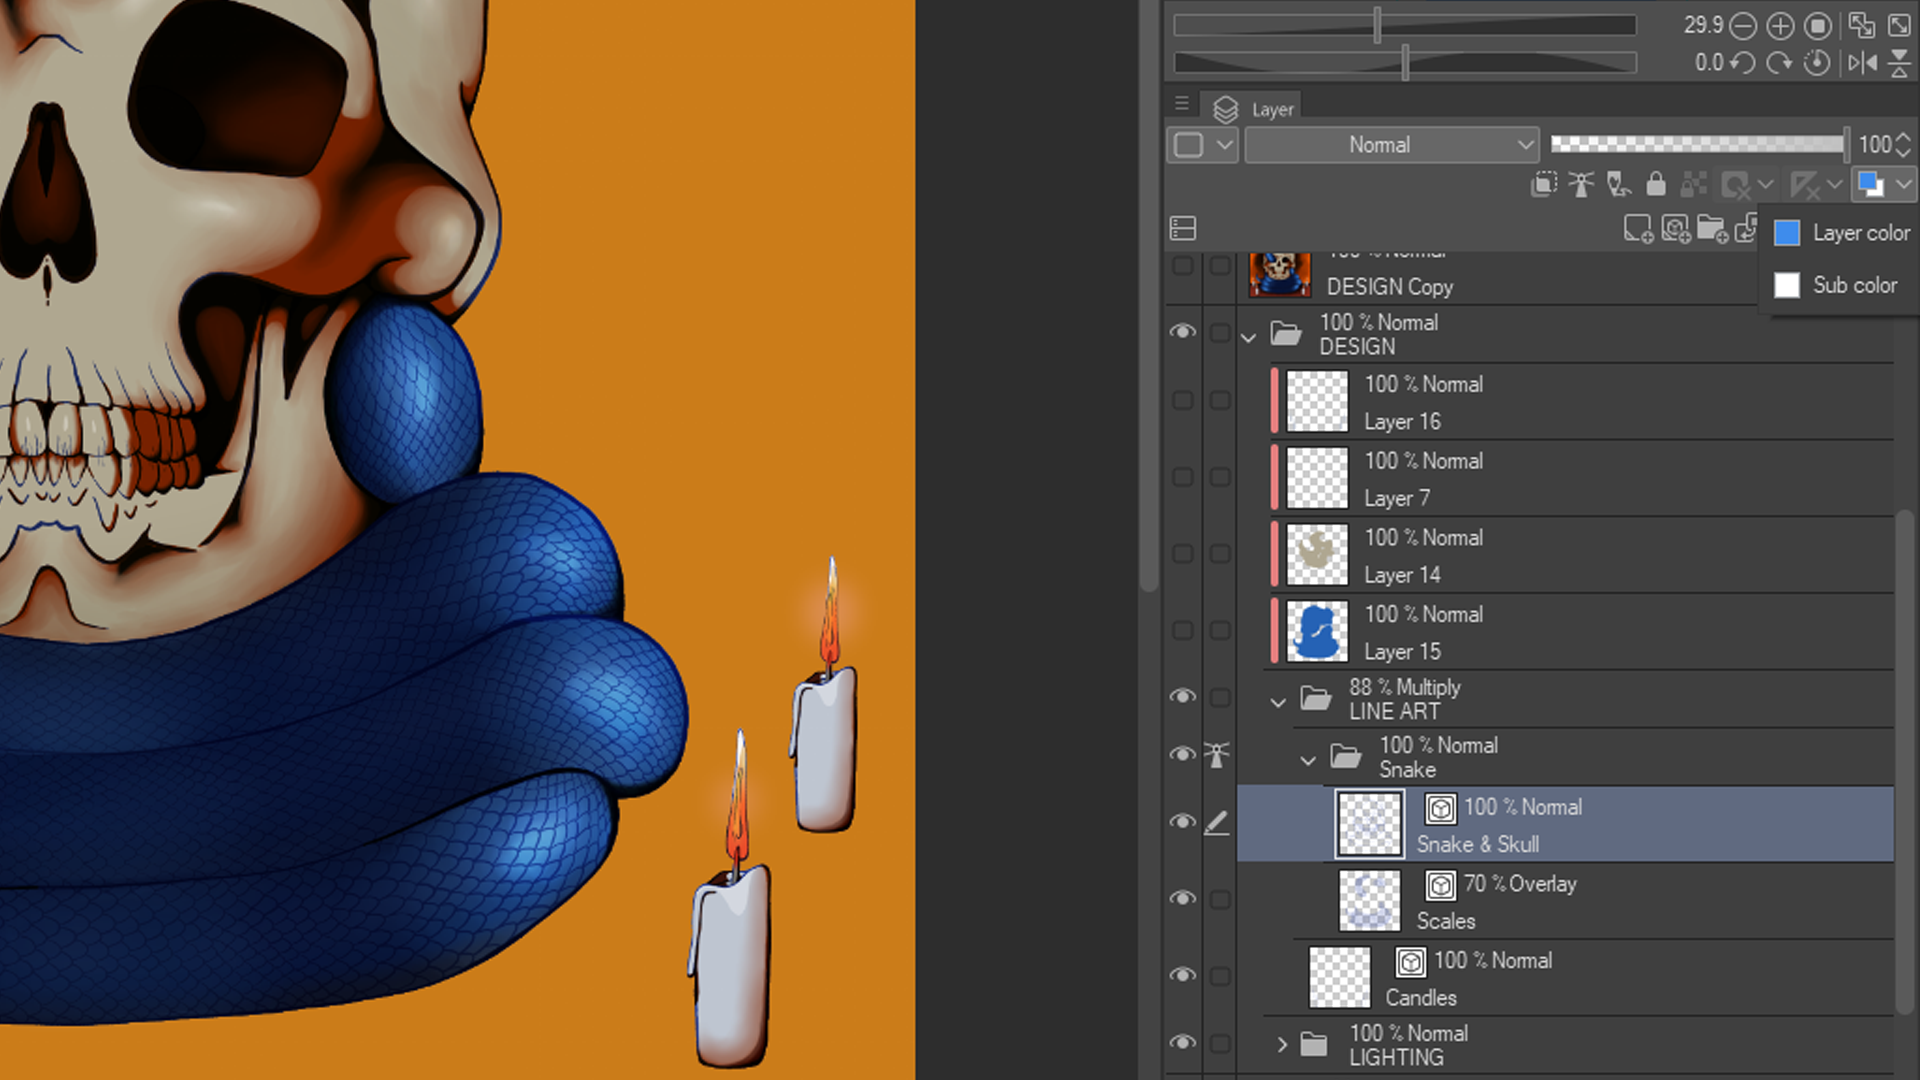The height and width of the screenshot is (1080, 1920).
Task: Show the hidden Layer 16
Action: tap(1183, 400)
